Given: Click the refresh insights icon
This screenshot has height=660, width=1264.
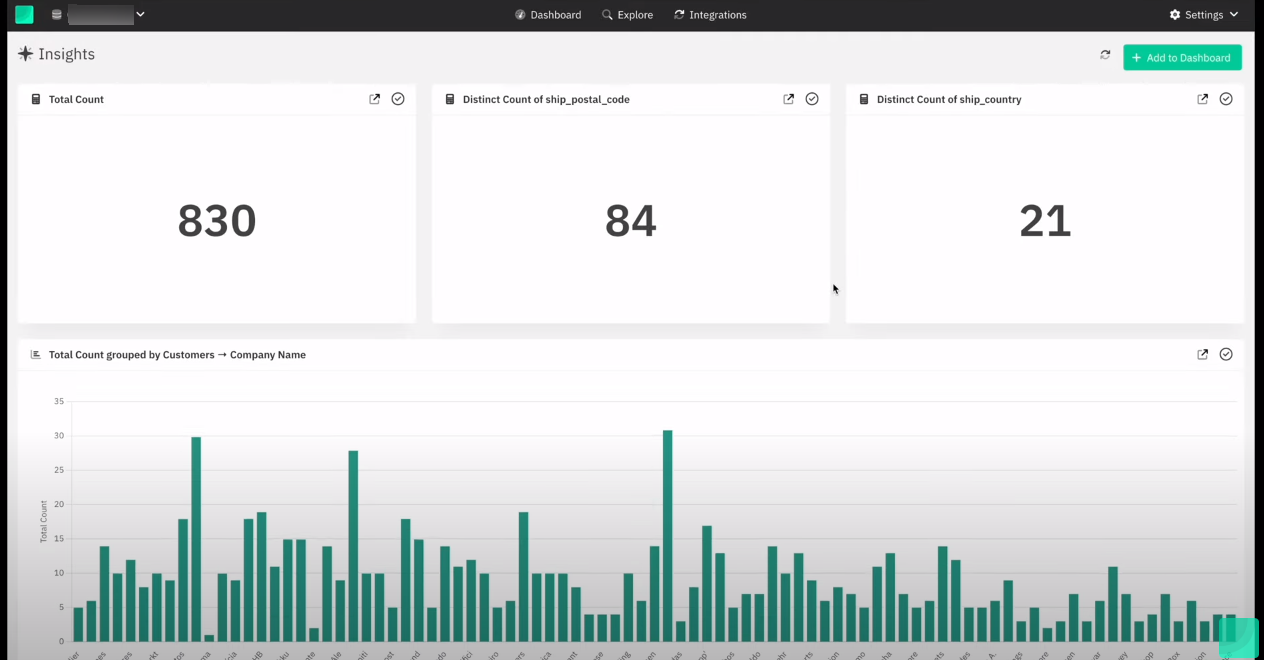Looking at the screenshot, I should click(1105, 55).
